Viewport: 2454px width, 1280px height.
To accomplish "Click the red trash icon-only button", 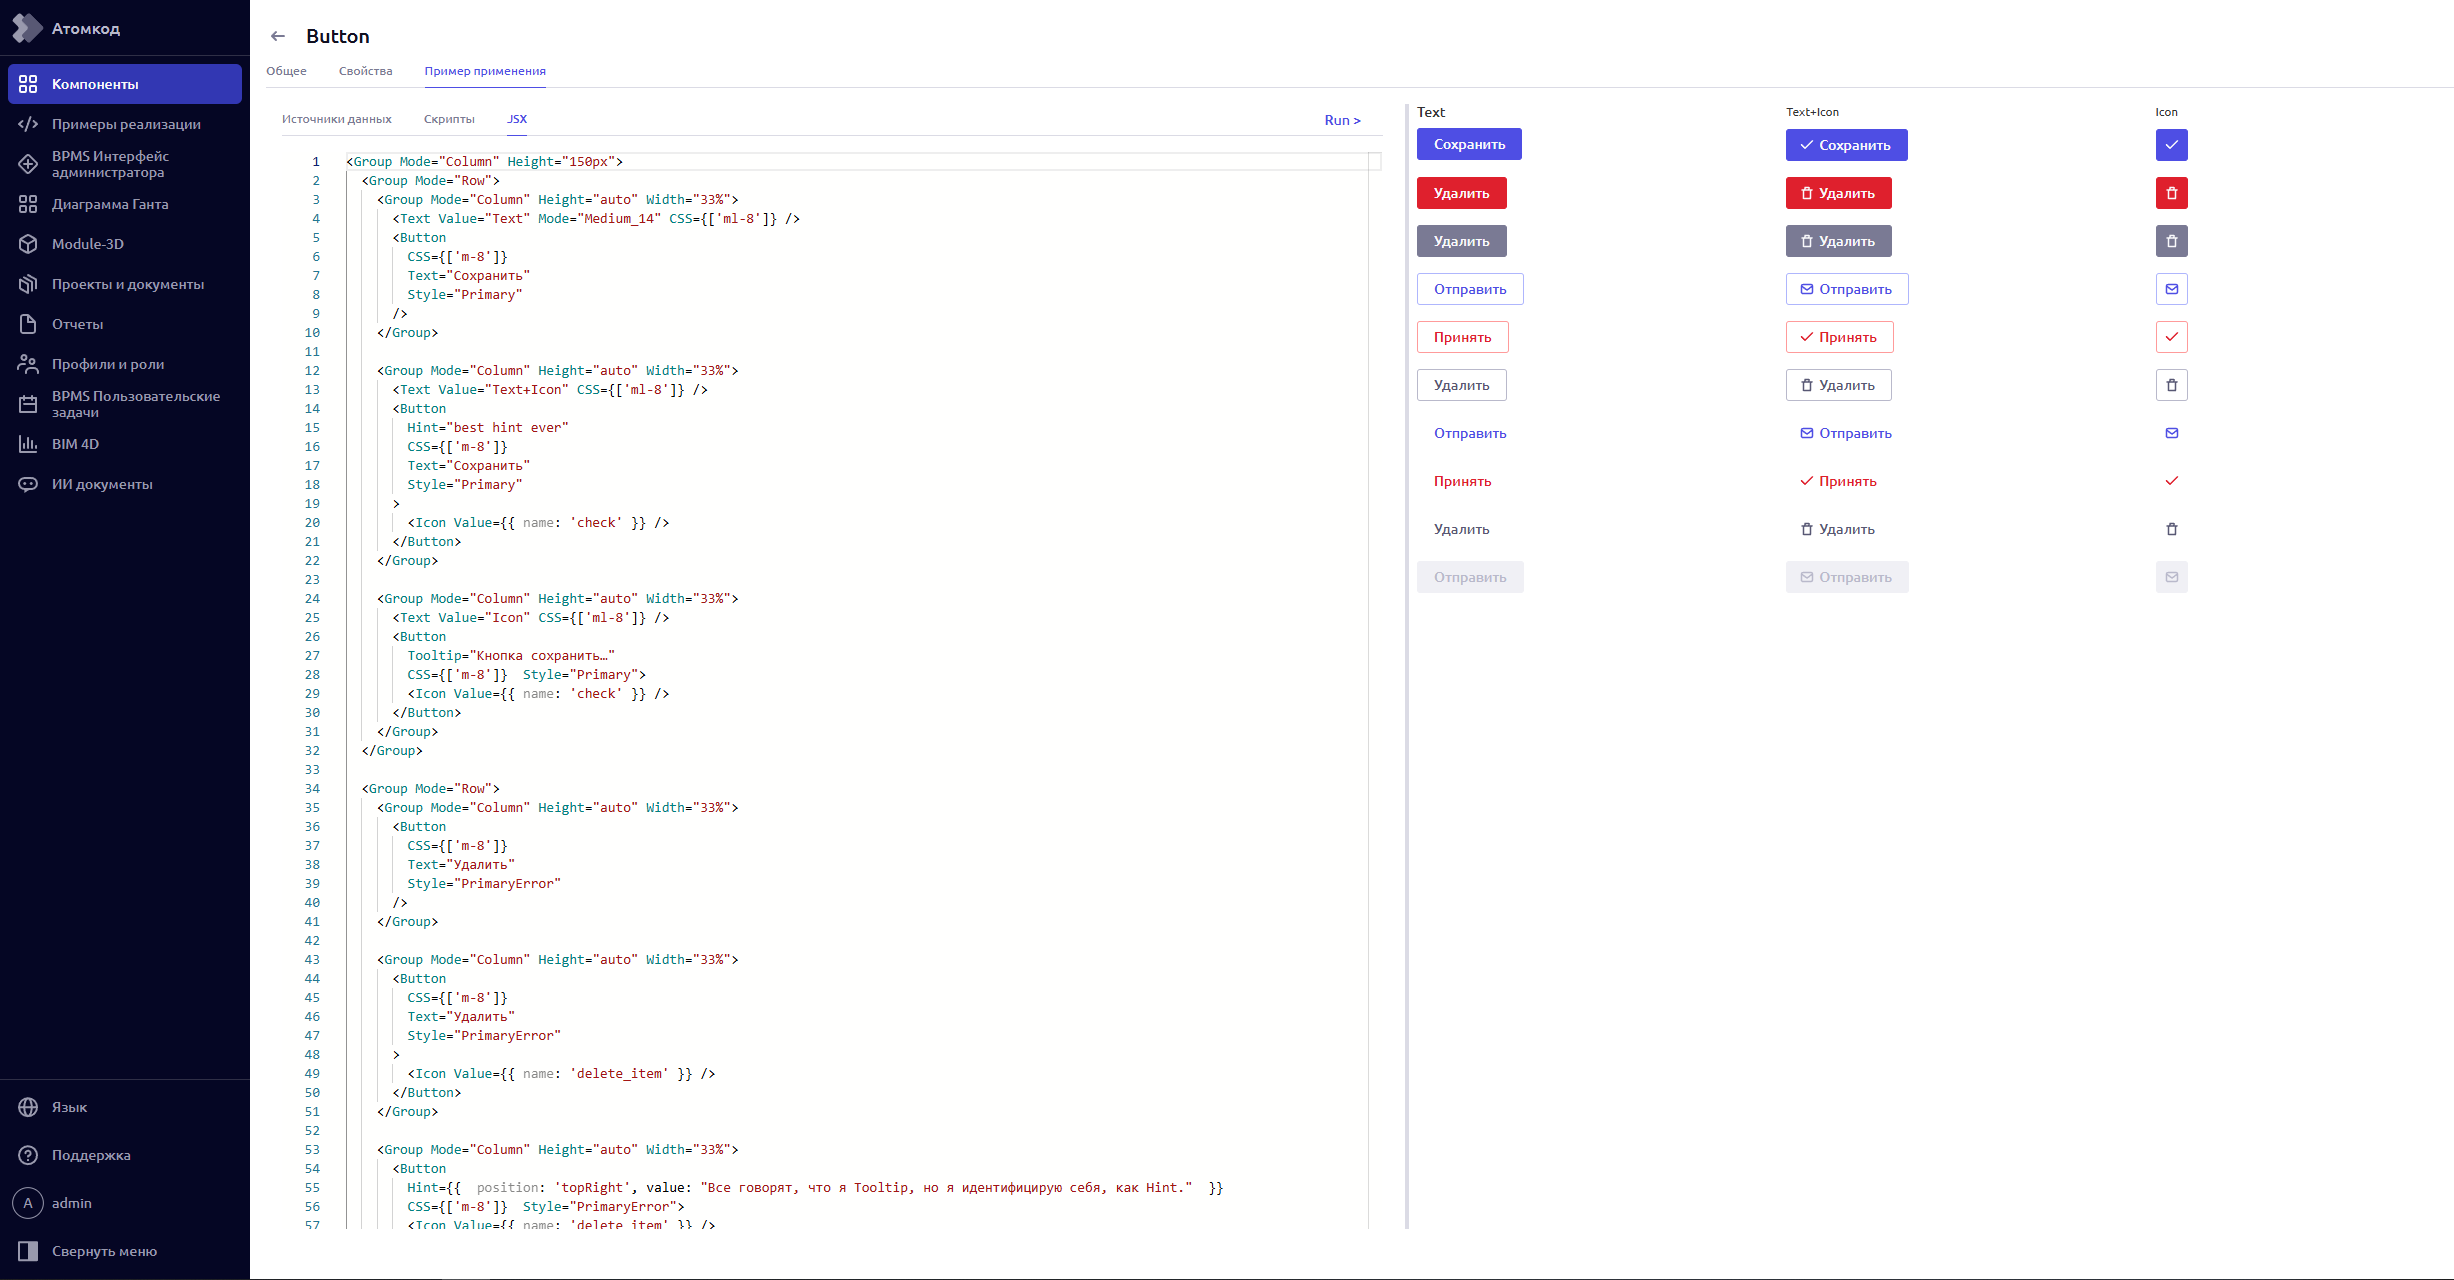I will pyautogui.click(x=2171, y=193).
